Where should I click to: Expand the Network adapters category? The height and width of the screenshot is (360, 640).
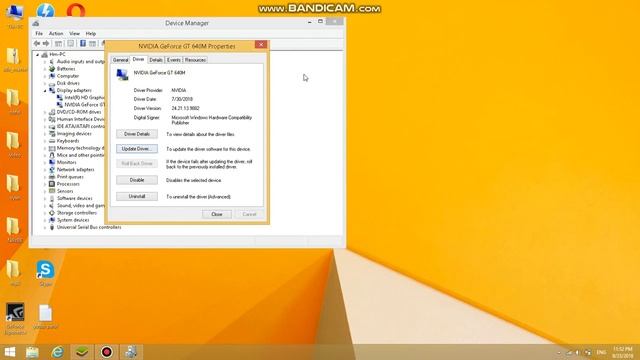pyautogui.click(x=45, y=169)
